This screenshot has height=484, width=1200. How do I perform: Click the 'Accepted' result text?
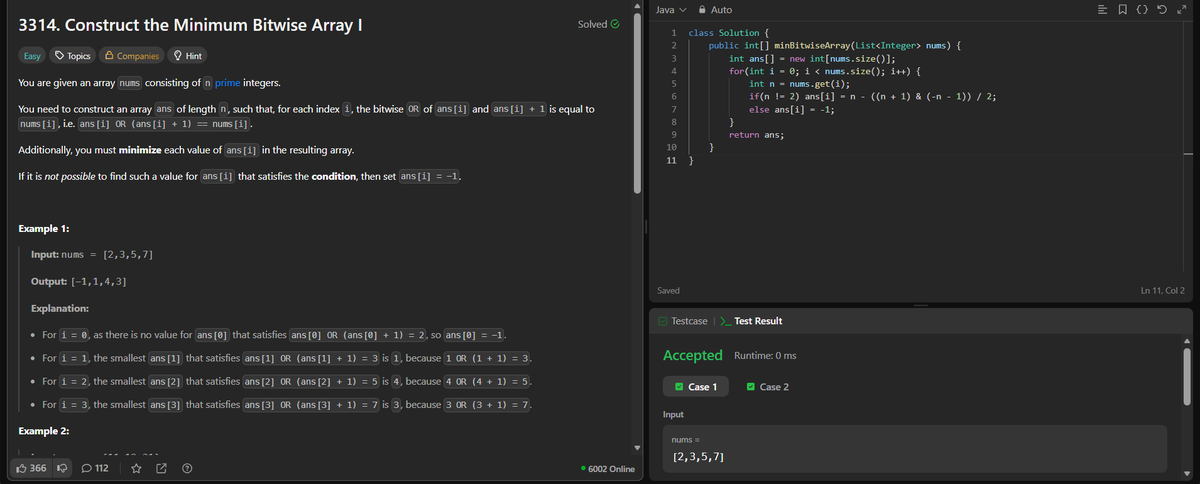point(693,355)
